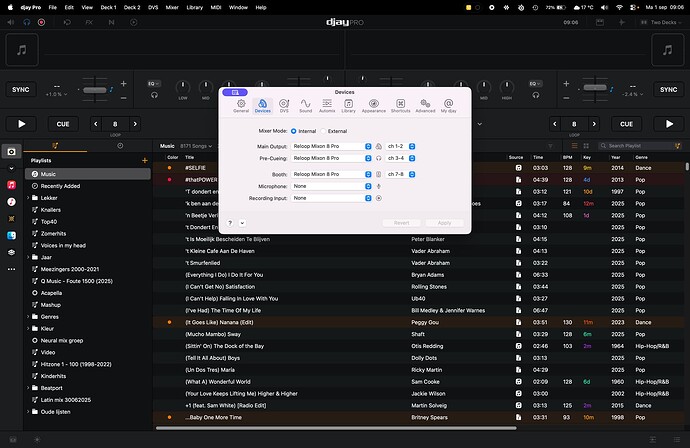Viewport: 690px width, 448px height.
Task: Select the Finder source in sidebar
Action: pos(11,235)
